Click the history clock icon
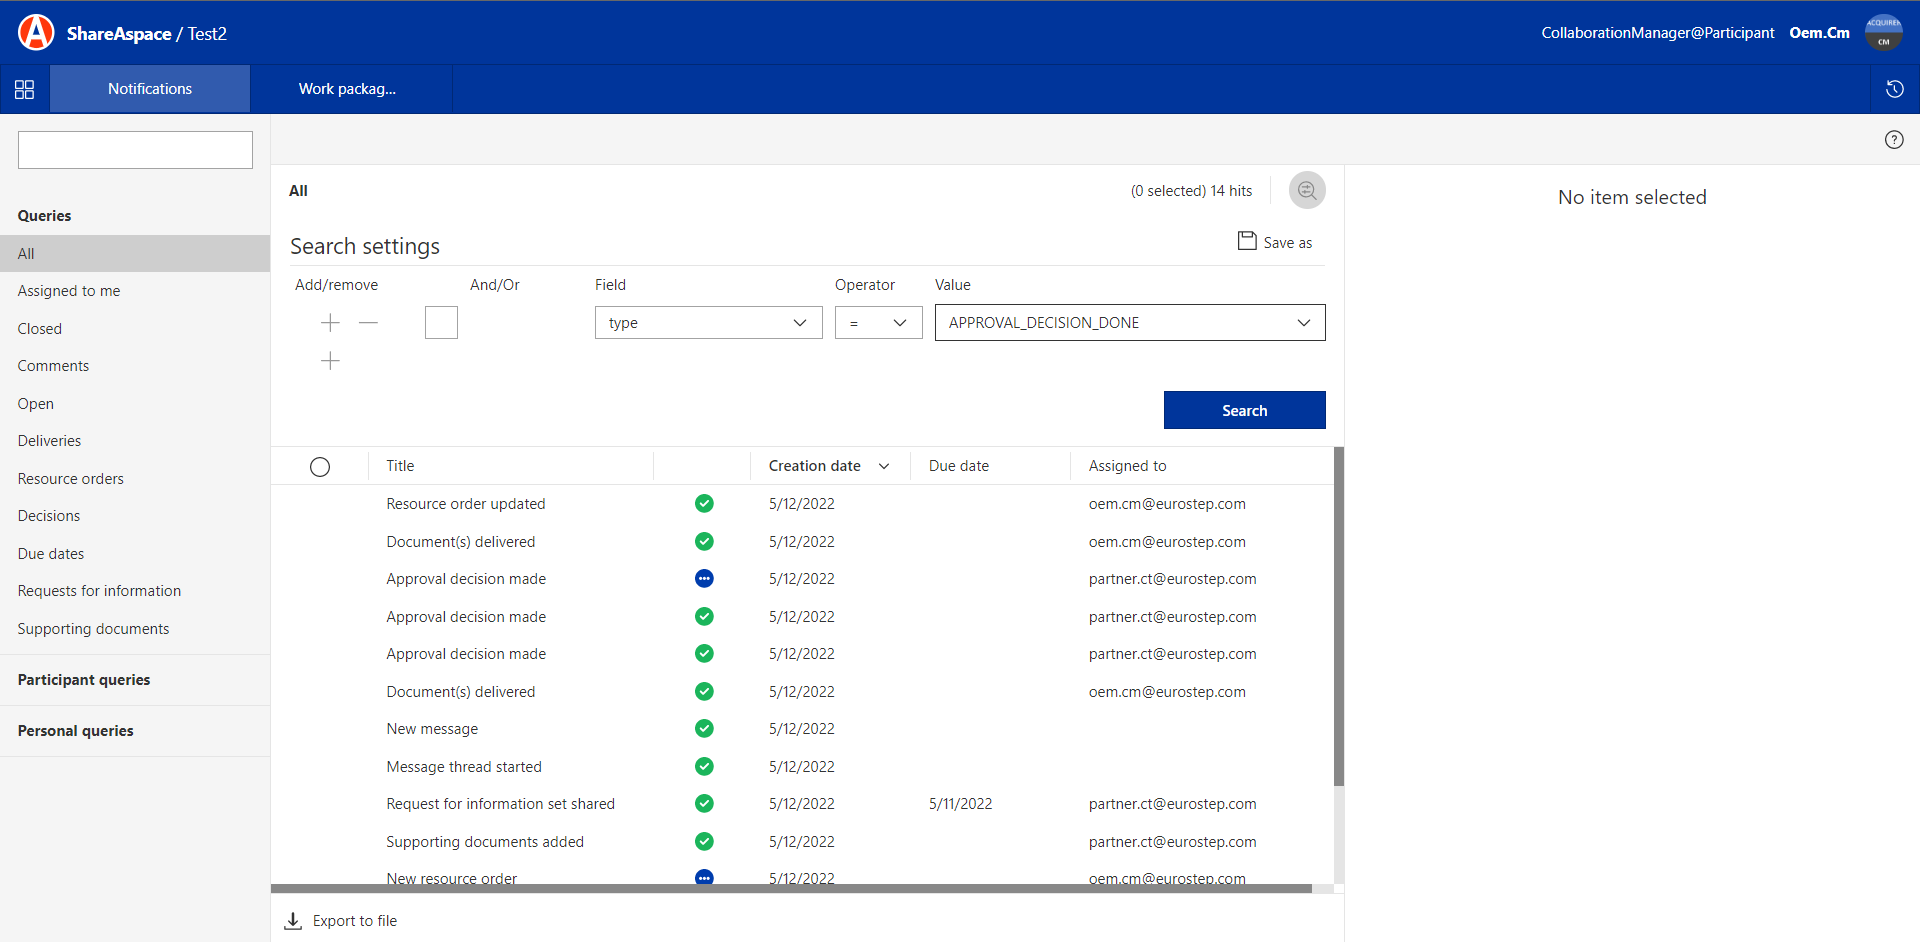 coord(1894,89)
